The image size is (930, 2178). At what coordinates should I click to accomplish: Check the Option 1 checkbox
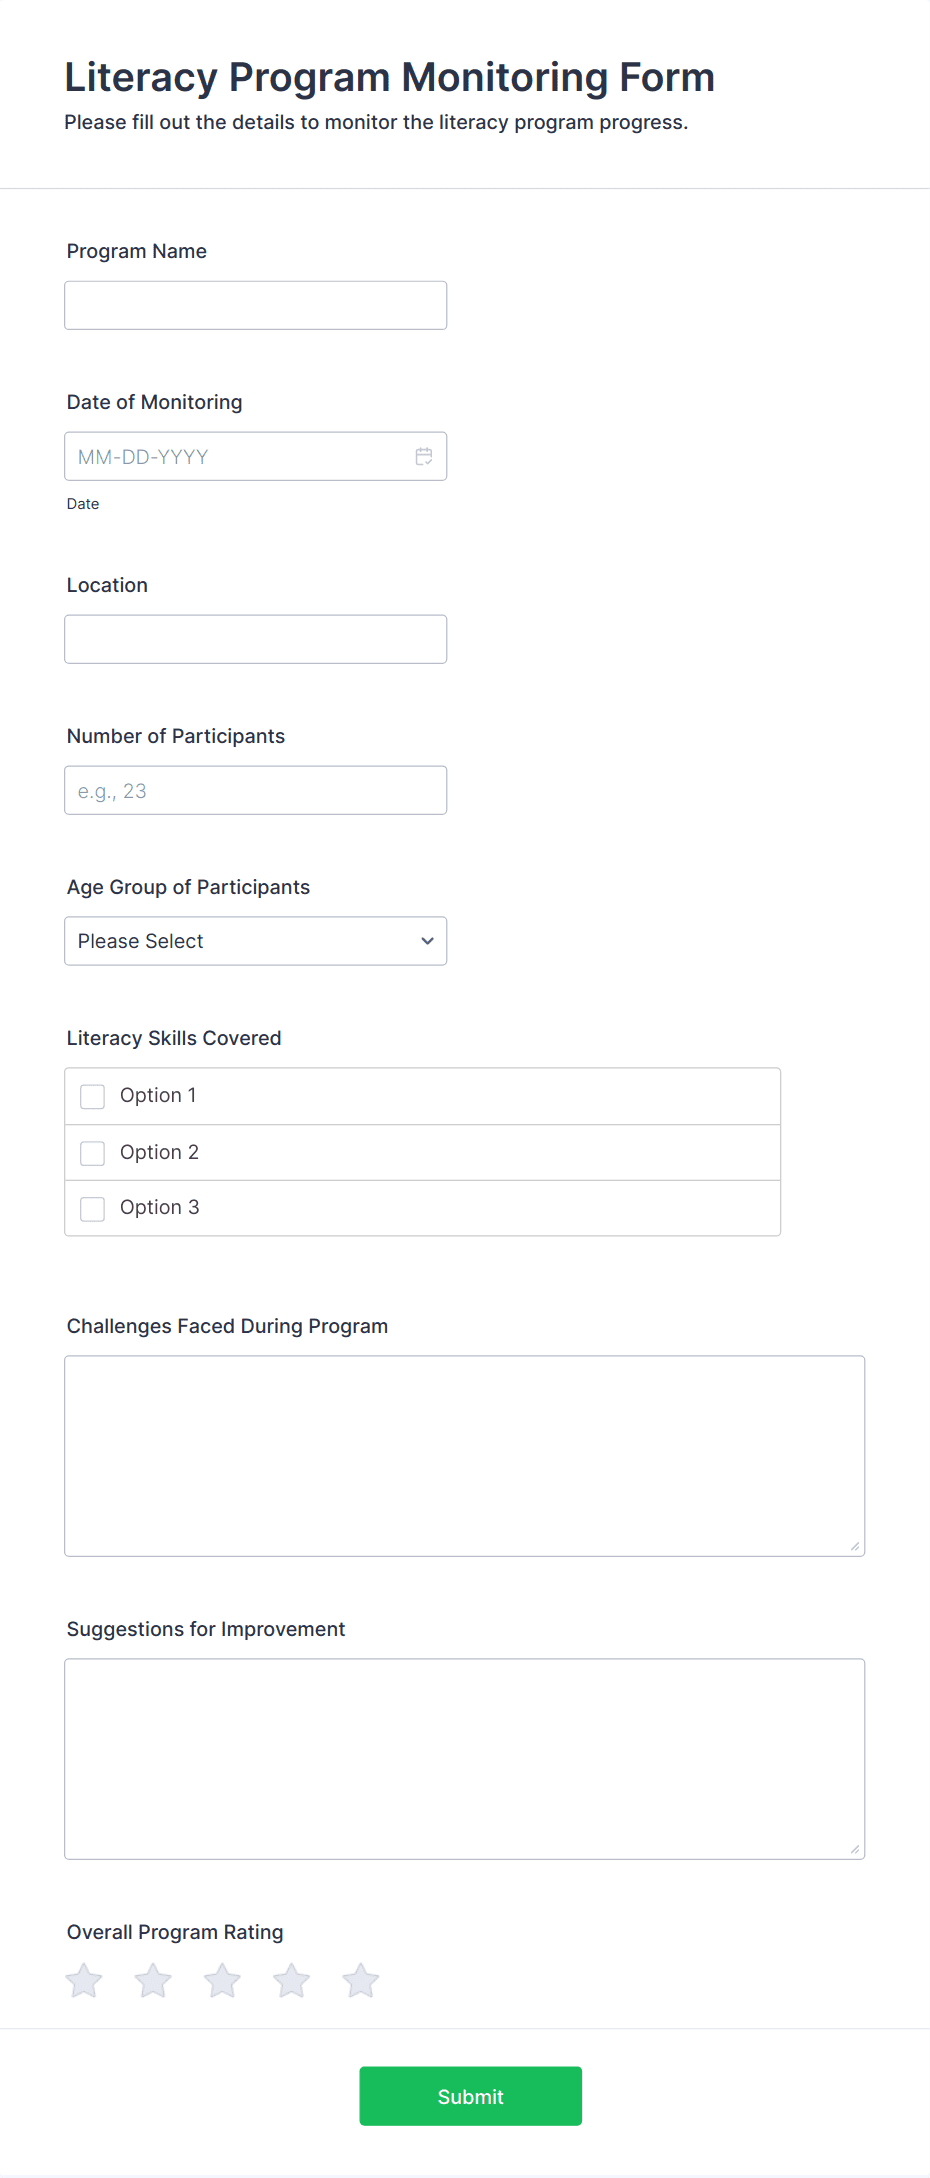(x=93, y=1096)
